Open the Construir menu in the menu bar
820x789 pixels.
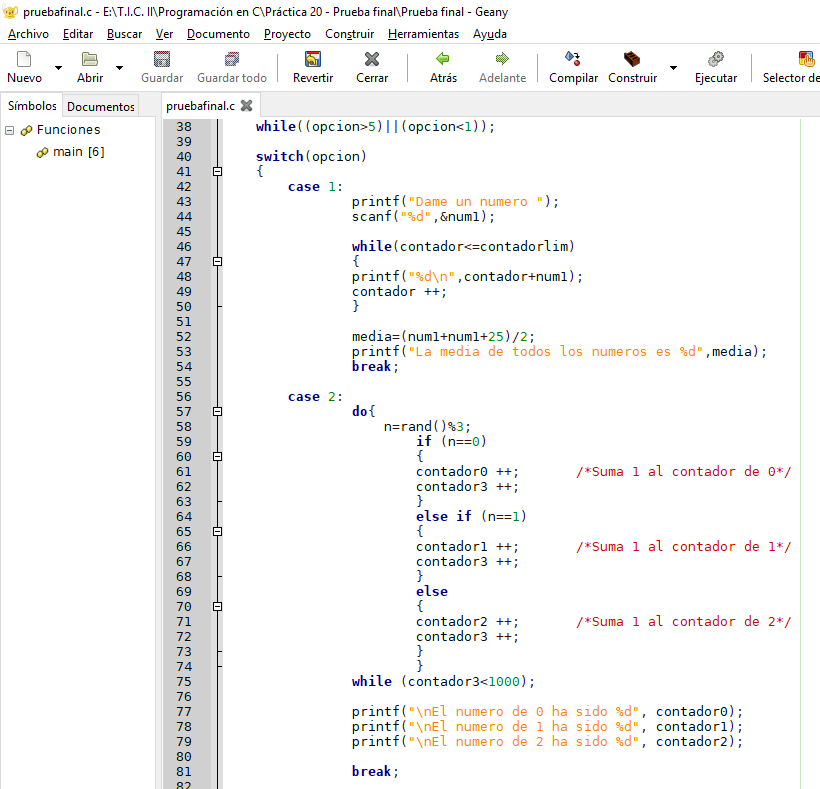click(x=349, y=34)
